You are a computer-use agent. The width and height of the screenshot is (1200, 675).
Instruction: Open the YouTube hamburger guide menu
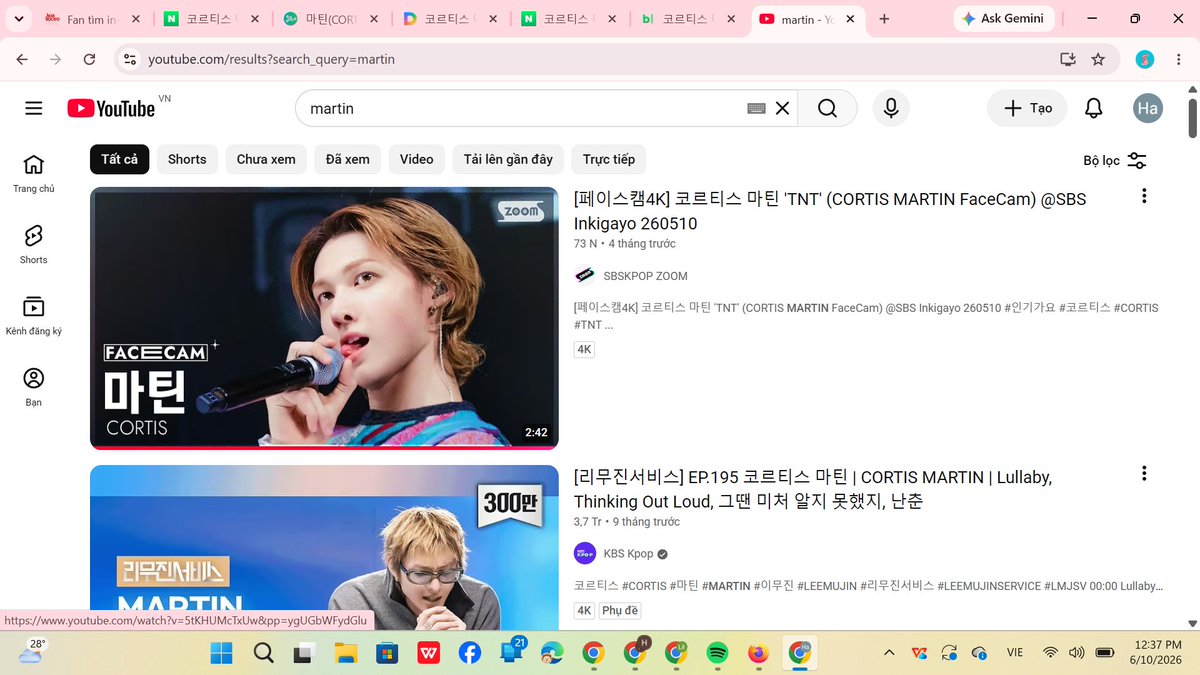coord(34,108)
